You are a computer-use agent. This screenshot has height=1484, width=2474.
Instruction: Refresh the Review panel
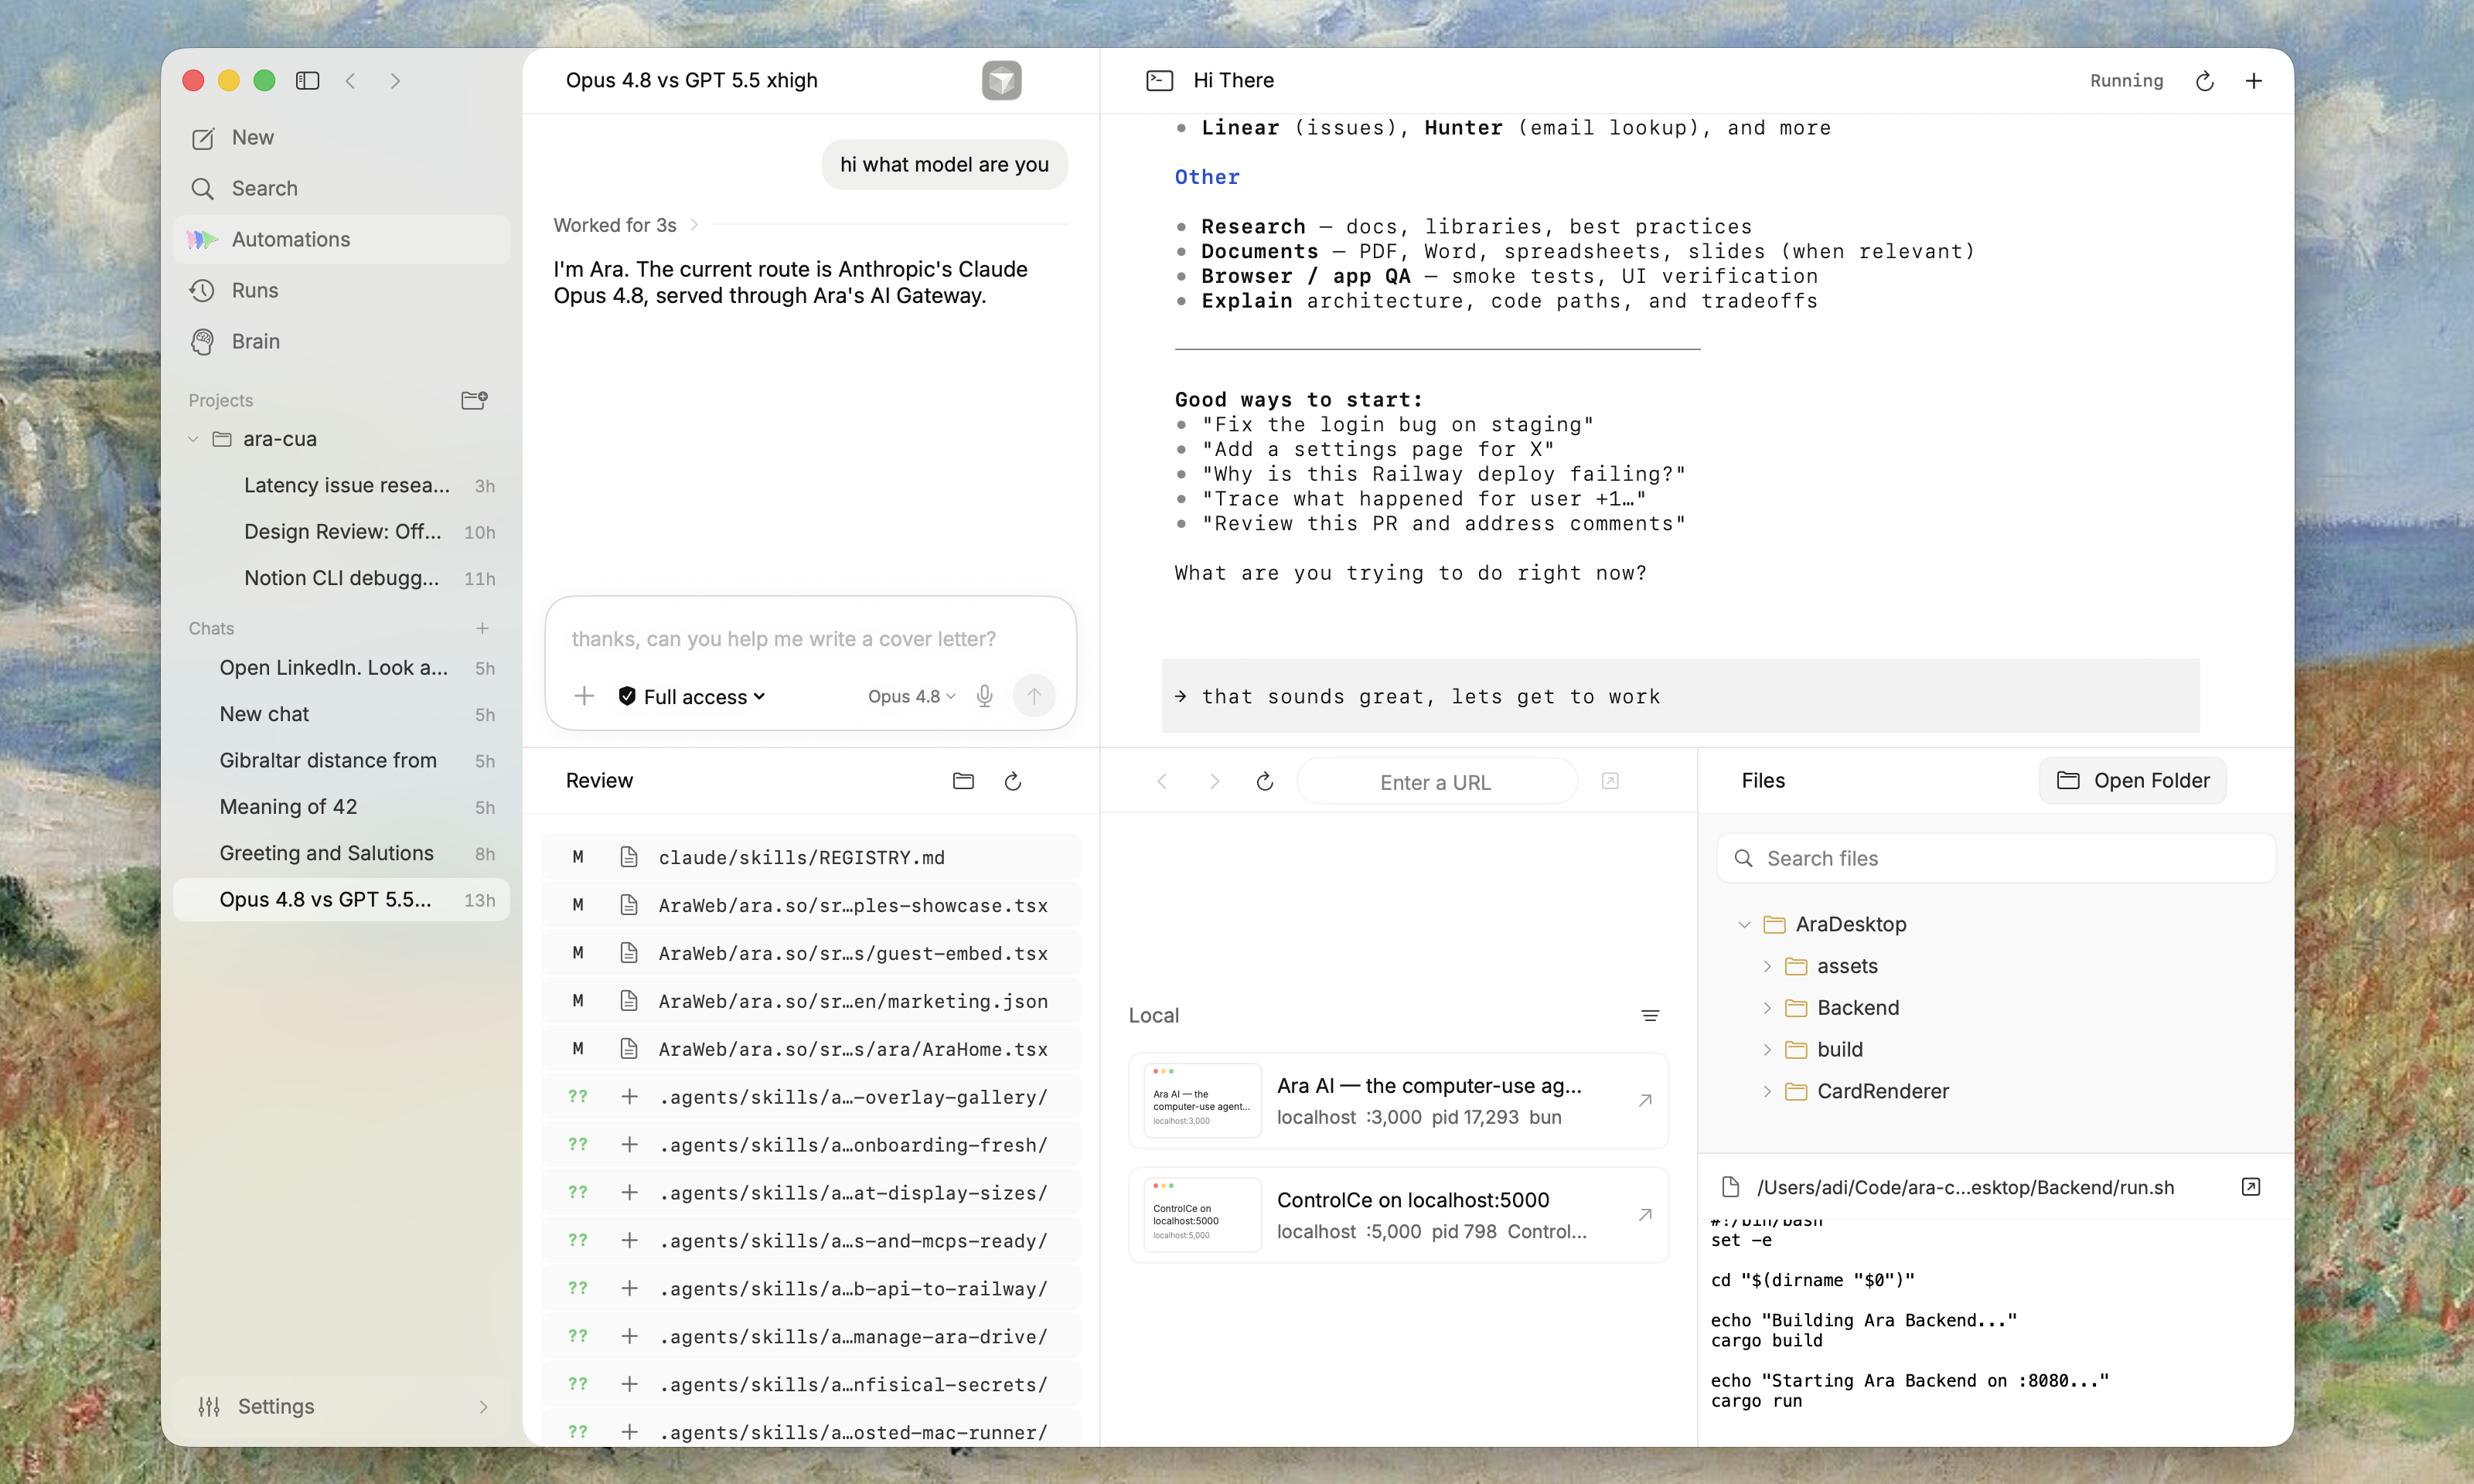click(x=1012, y=781)
